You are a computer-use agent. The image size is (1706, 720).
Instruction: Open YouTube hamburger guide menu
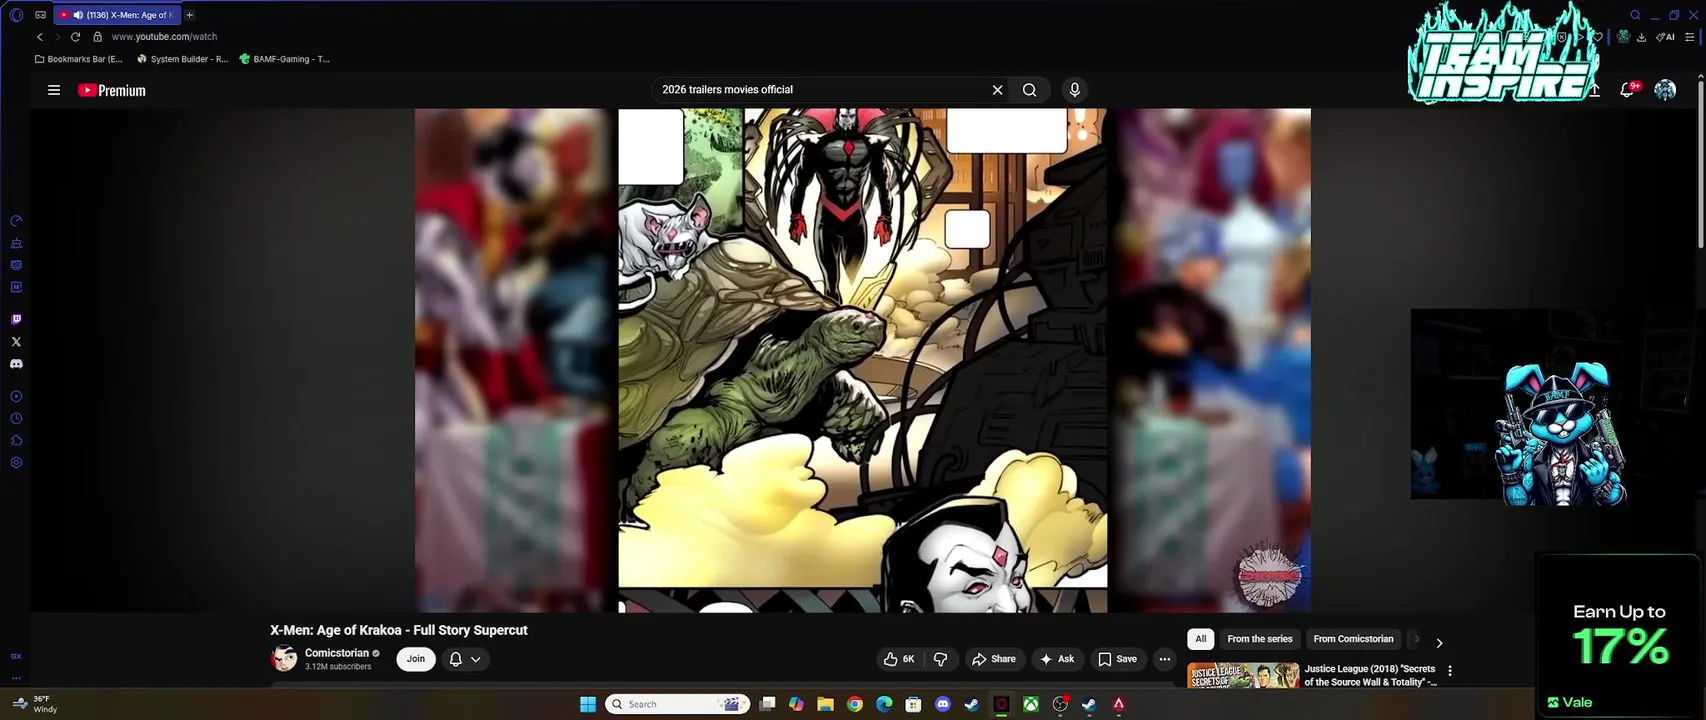(54, 90)
